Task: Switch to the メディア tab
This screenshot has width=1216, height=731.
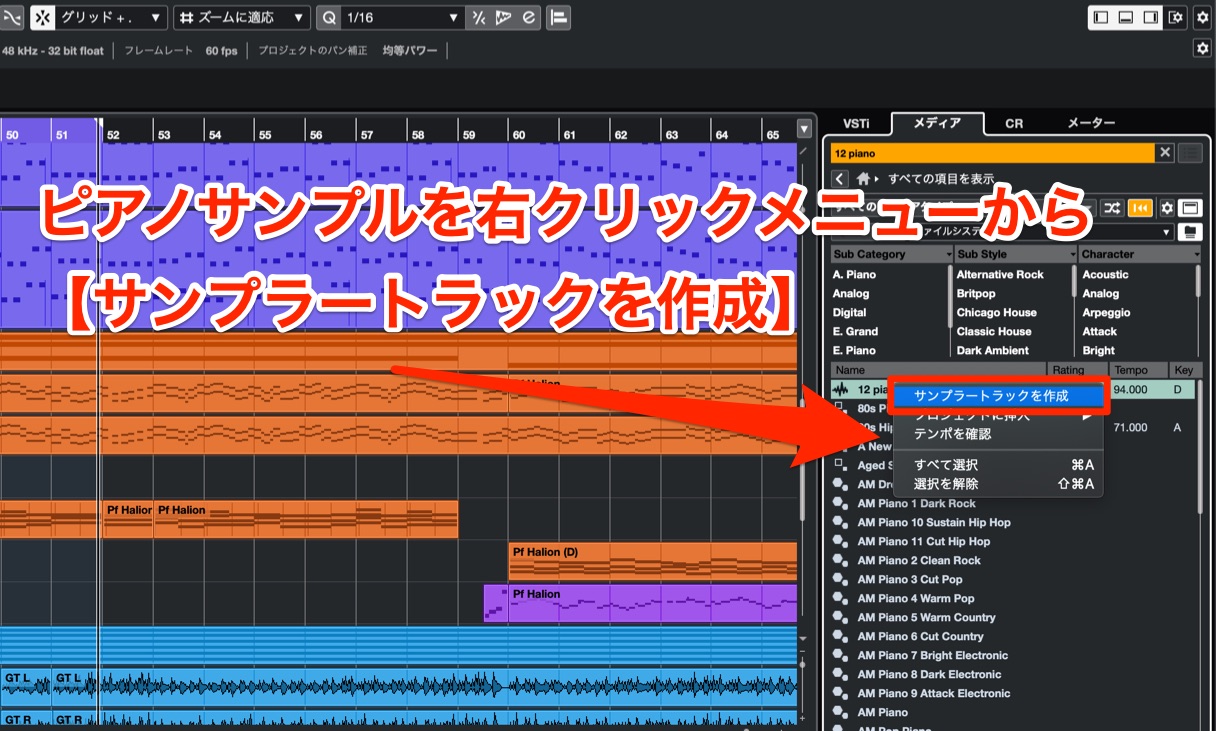Action: tap(937, 123)
